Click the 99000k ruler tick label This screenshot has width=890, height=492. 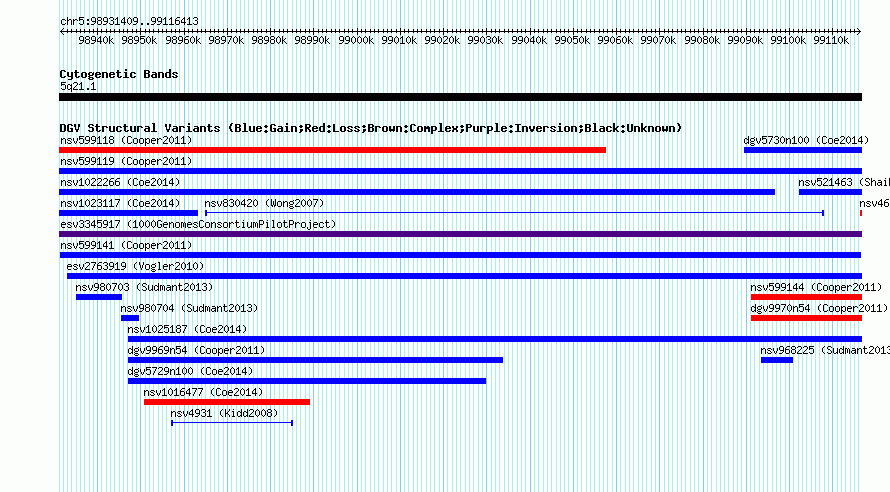pyautogui.click(x=356, y=40)
